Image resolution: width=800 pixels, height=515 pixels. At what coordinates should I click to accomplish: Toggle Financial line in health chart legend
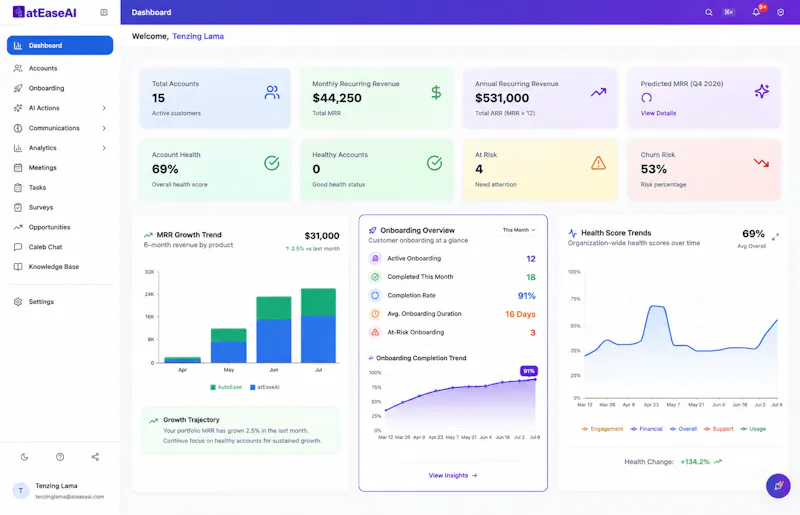(646, 429)
